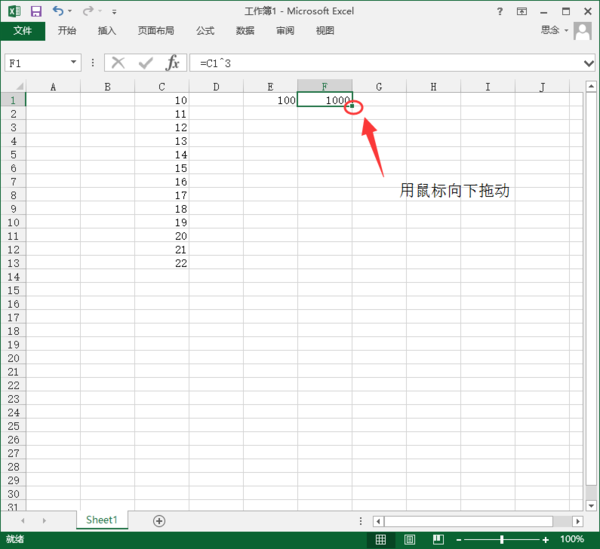Click the Select All corner triangle

pos(13,87)
